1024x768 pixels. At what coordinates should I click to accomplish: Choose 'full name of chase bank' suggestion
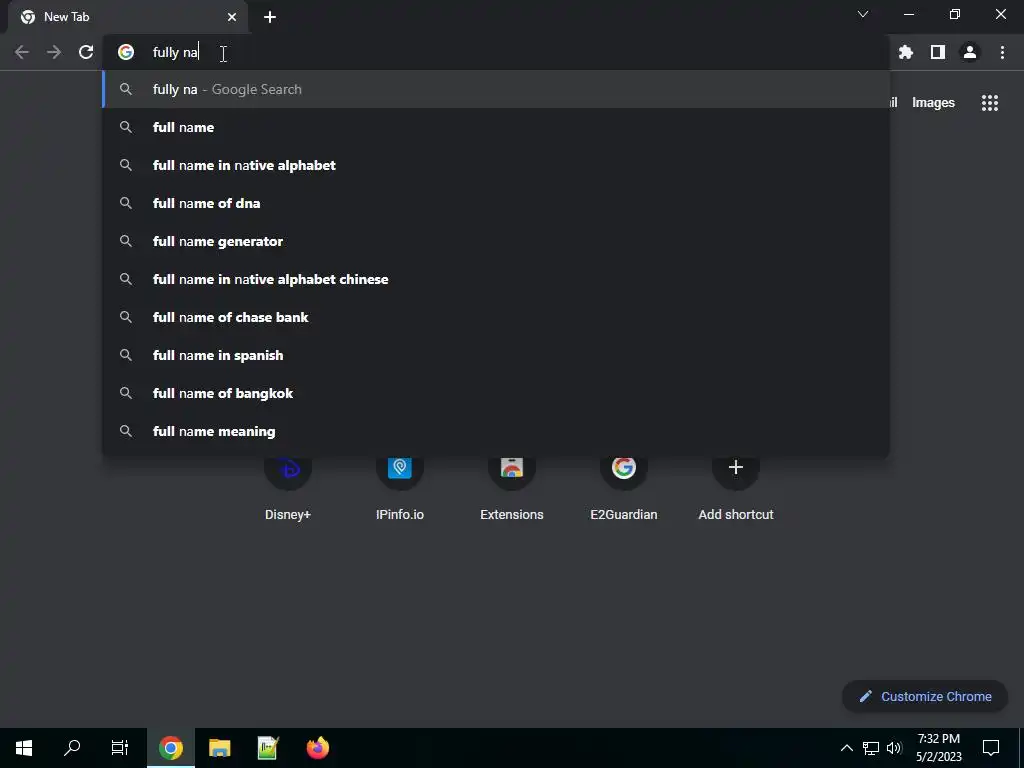(x=496, y=317)
